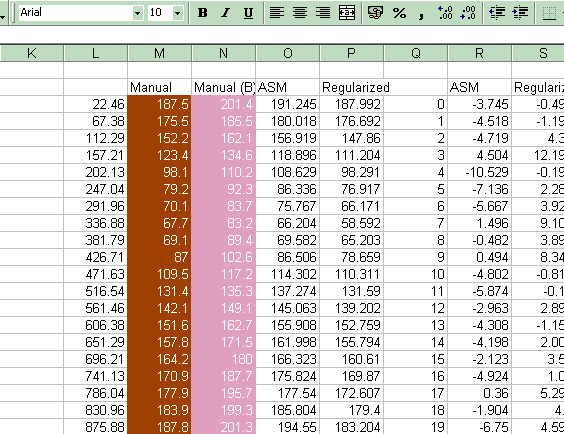
Task: Select the brown cell containing 187.5
Action: [x=159, y=104]
